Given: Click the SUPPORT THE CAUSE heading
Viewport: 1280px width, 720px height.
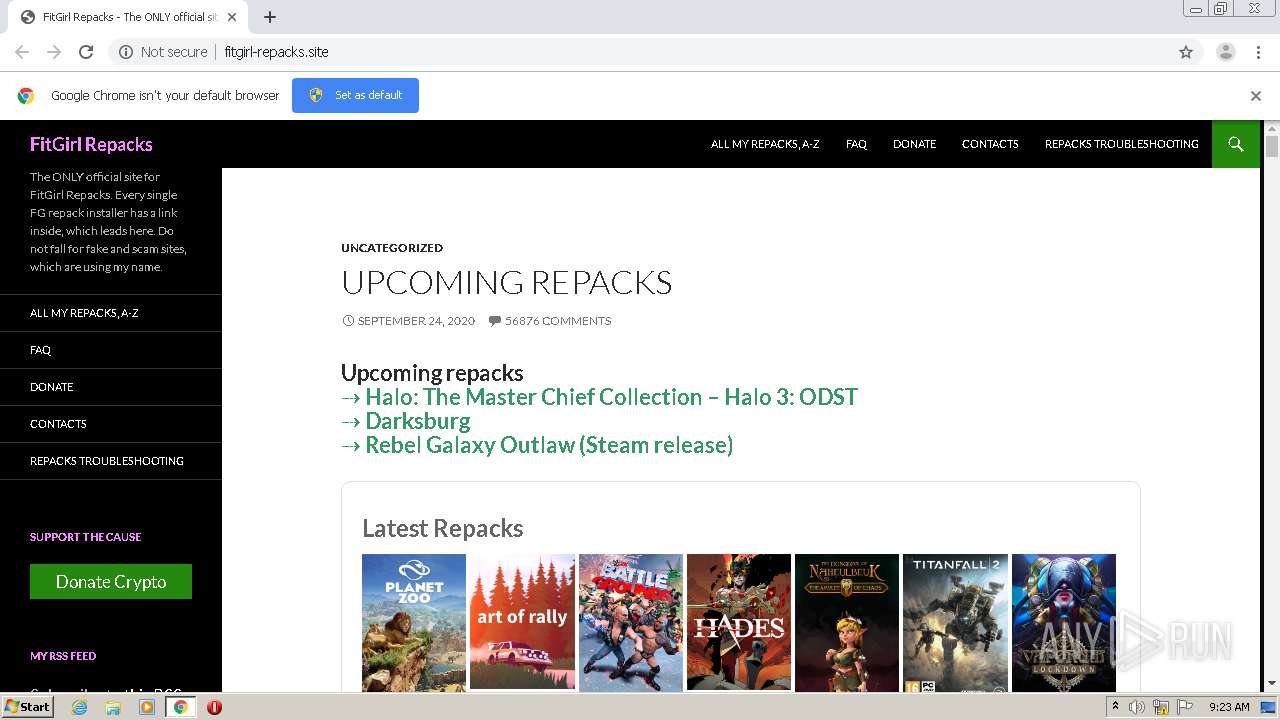Looking at the screenshot, I should pos(86,537).
